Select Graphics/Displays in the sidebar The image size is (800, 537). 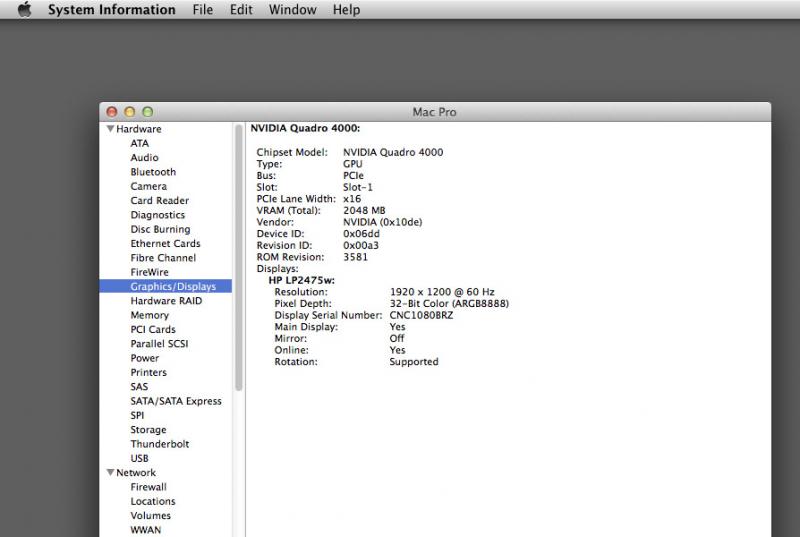tap(166, 286)
